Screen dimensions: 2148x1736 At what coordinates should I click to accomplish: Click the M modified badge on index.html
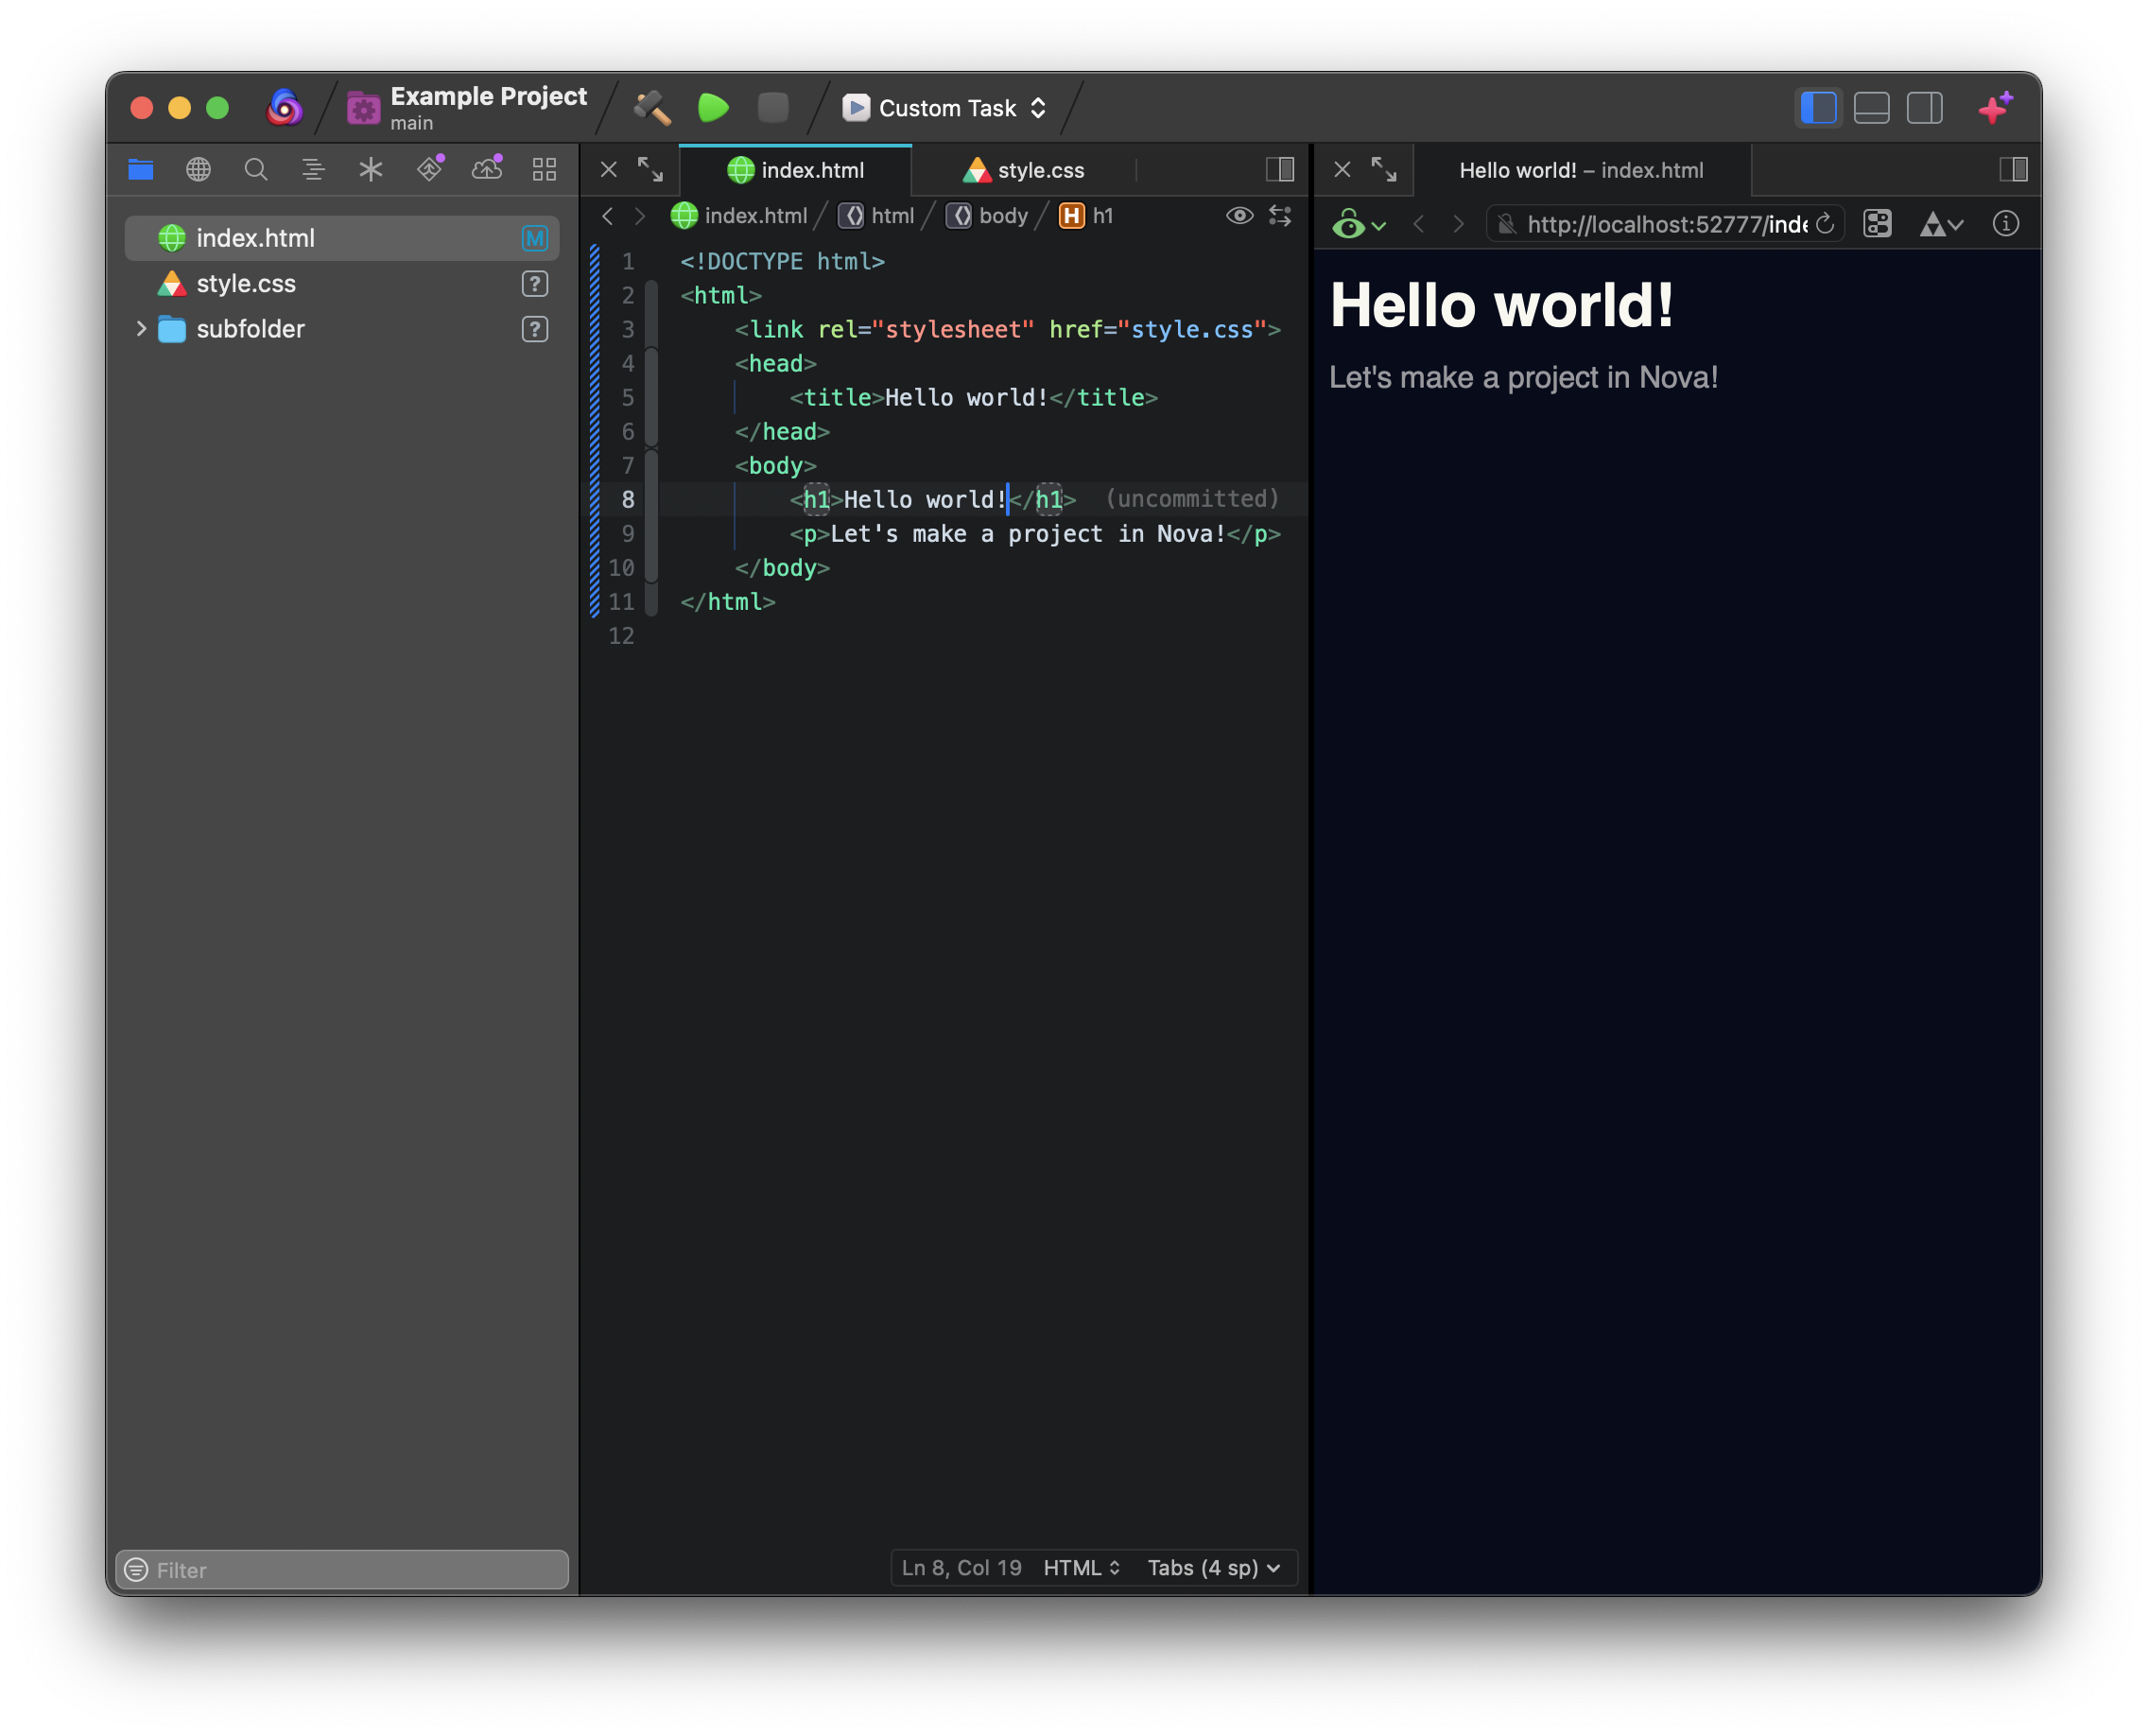[535, 238]
